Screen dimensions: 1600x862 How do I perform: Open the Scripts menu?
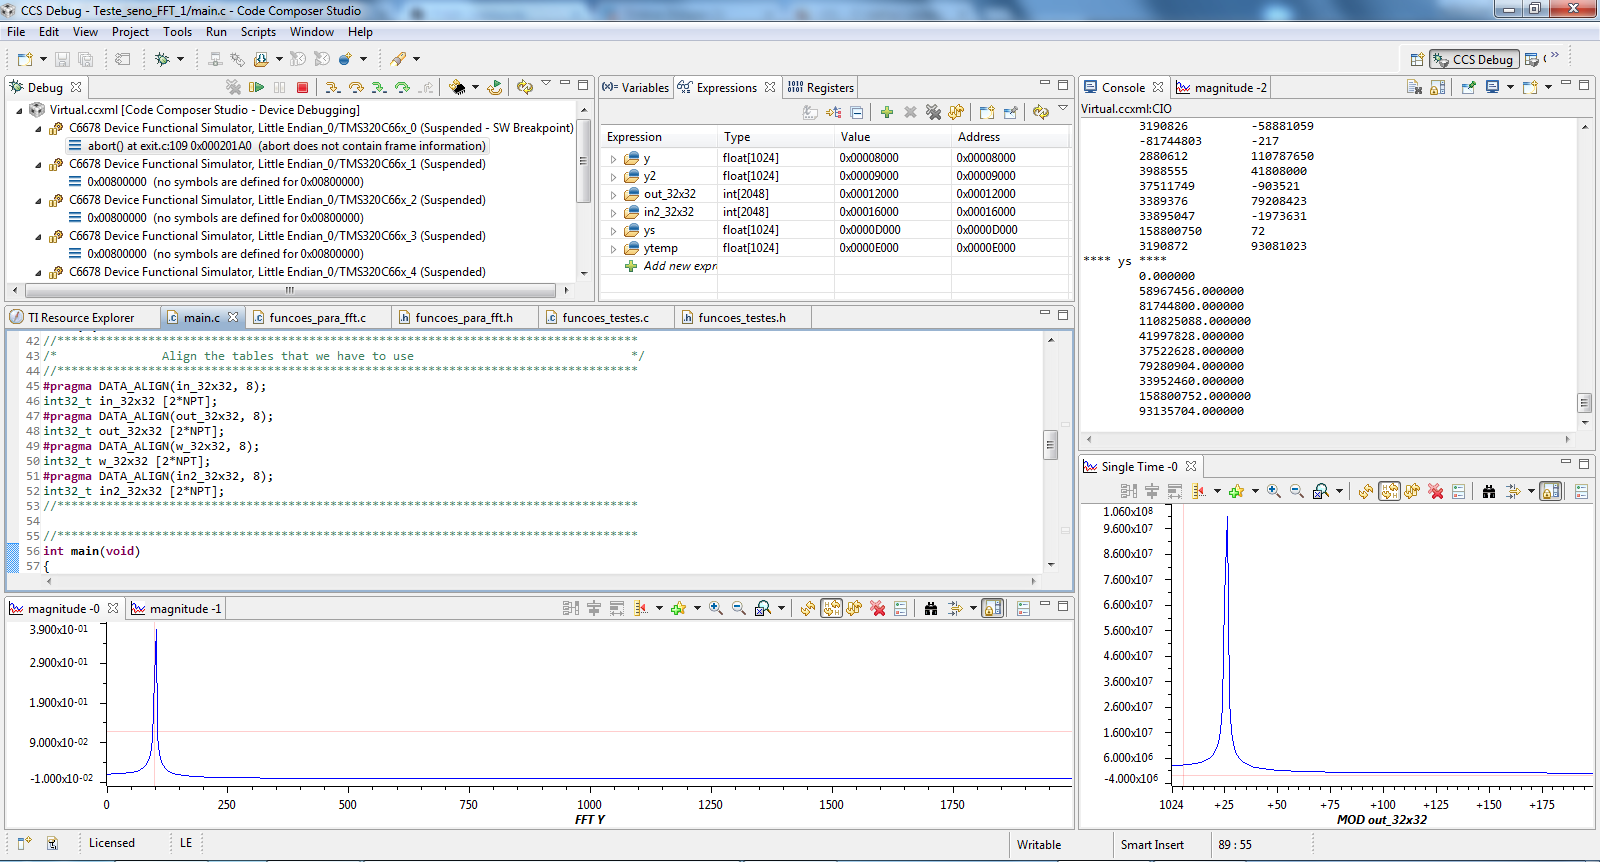258,32
